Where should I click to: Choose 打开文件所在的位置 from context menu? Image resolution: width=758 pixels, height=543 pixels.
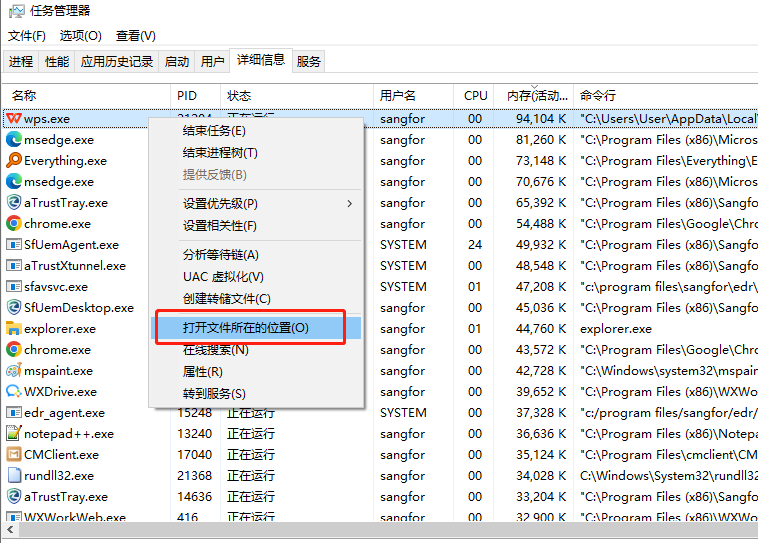[246, 328]
